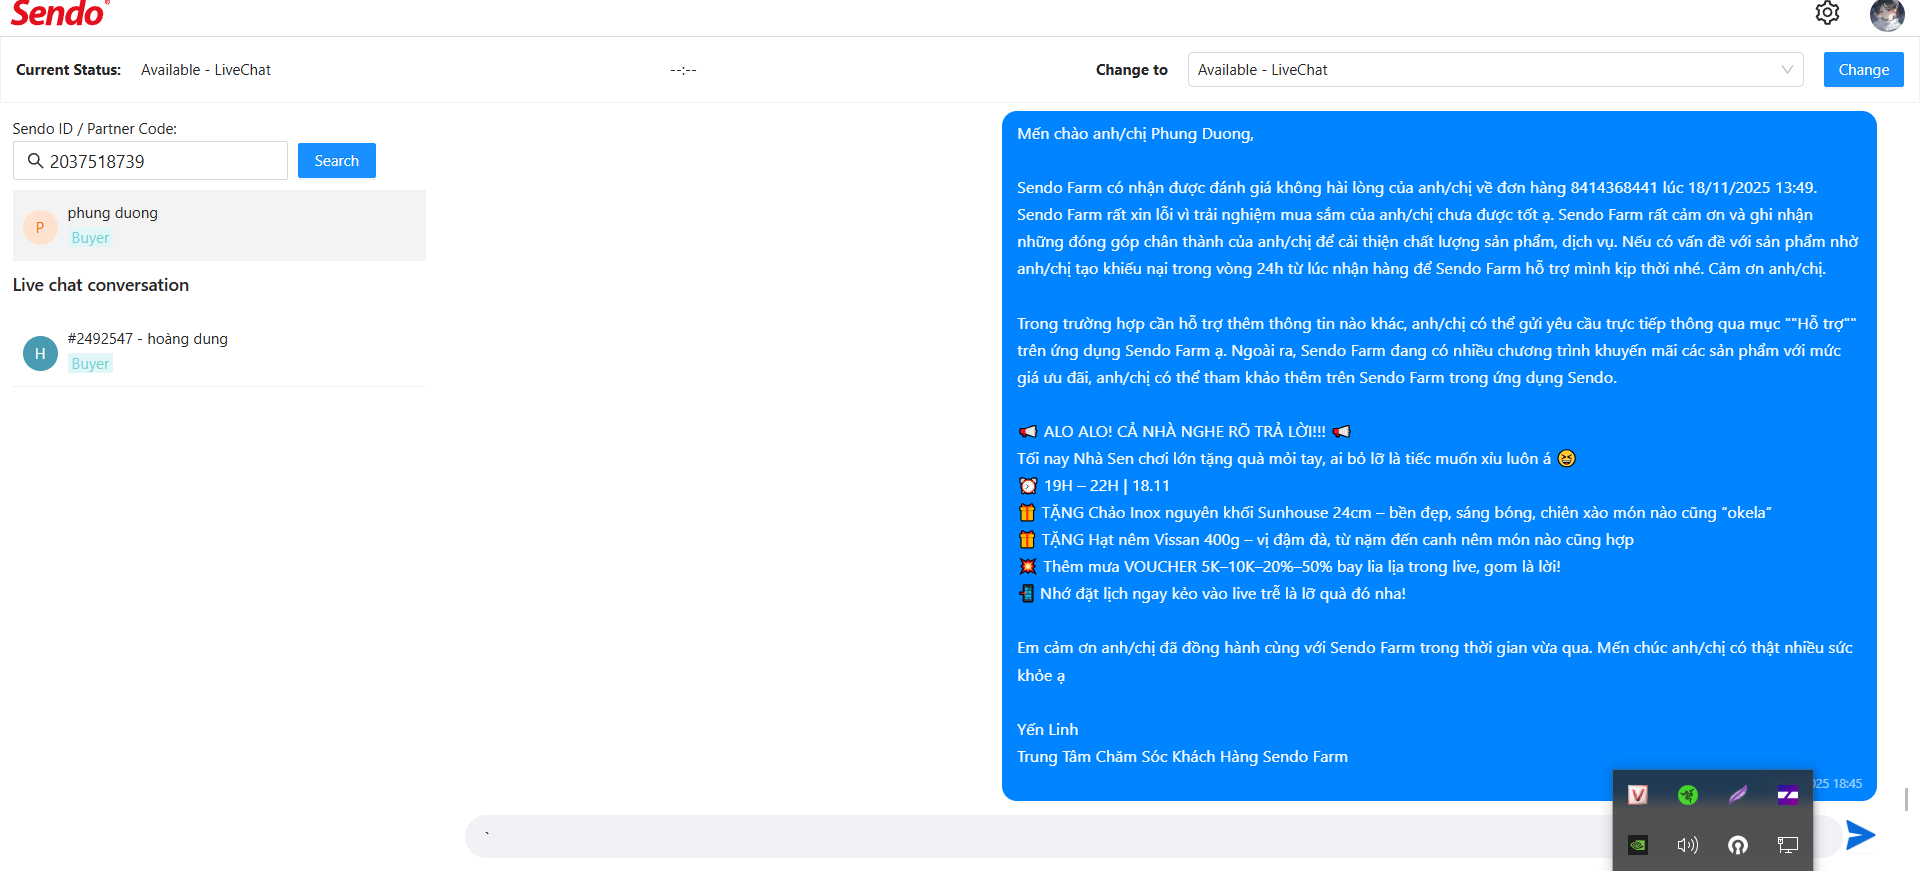Screen dimensions: 1920x871
Task: Click the Change to label
Action: coord(1131,70)
